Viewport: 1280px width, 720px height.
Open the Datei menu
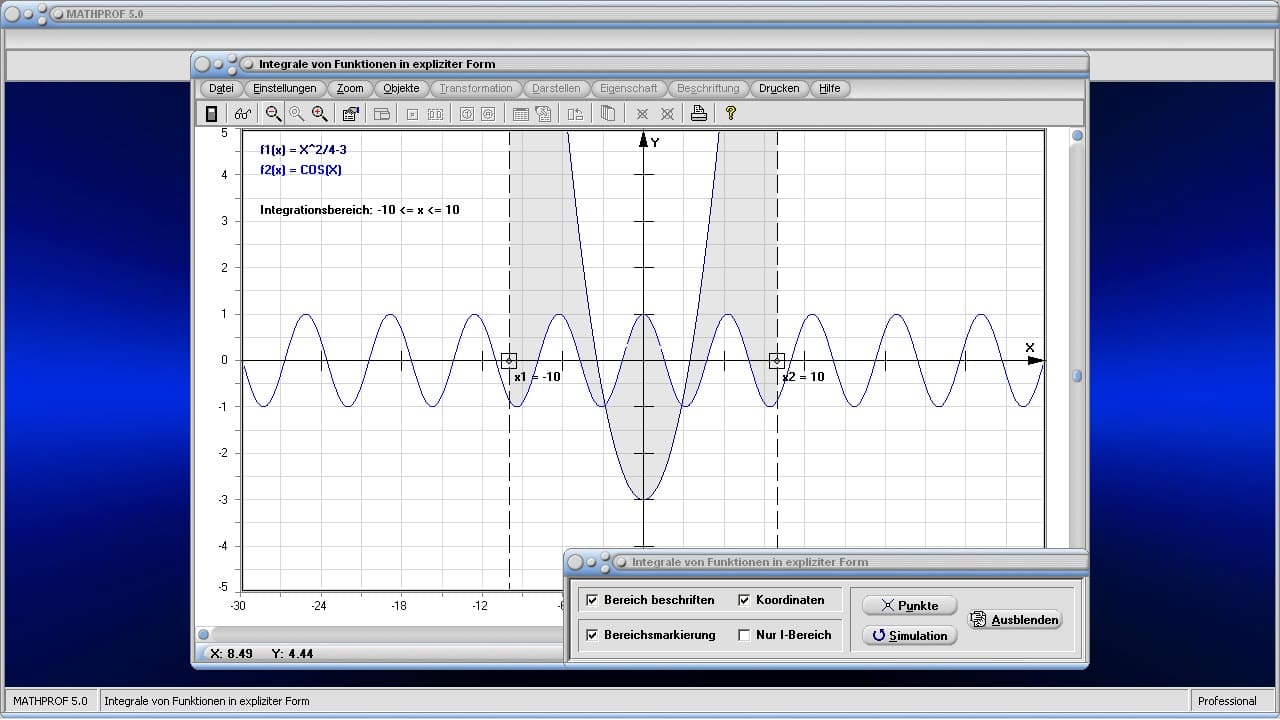tap(221, 88)
